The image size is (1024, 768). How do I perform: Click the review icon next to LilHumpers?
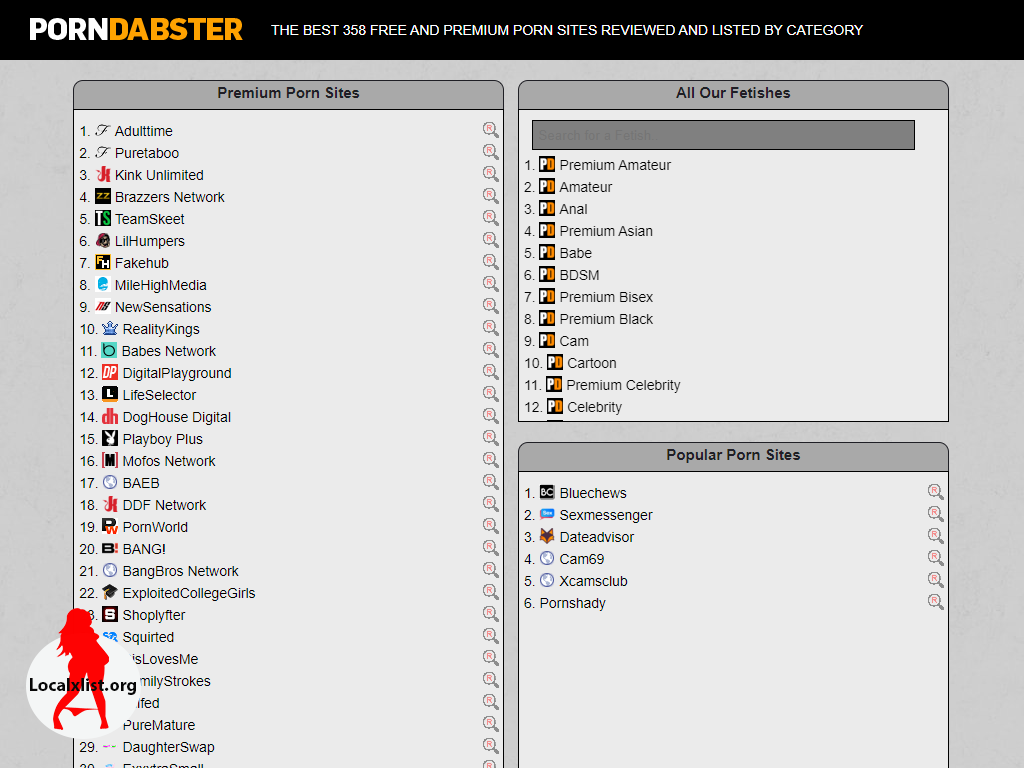tap(490, 240)
